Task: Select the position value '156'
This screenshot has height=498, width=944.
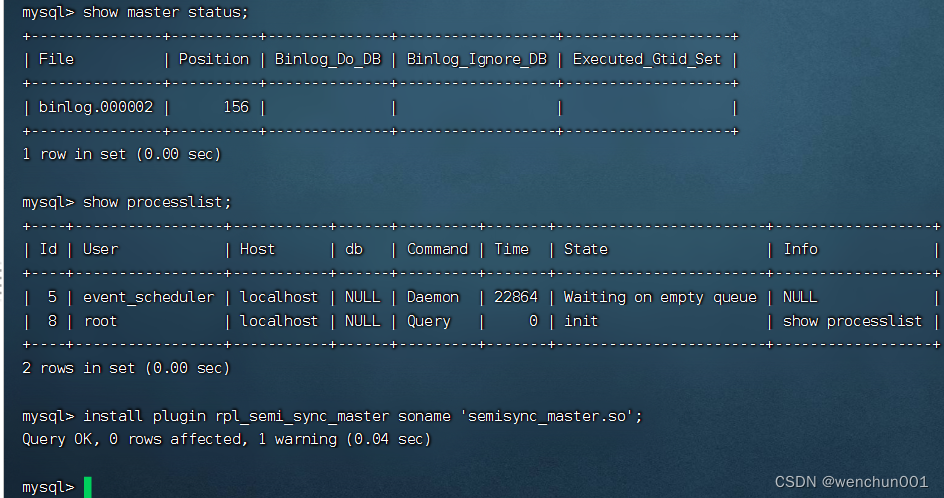Action: tap(236, 107)
